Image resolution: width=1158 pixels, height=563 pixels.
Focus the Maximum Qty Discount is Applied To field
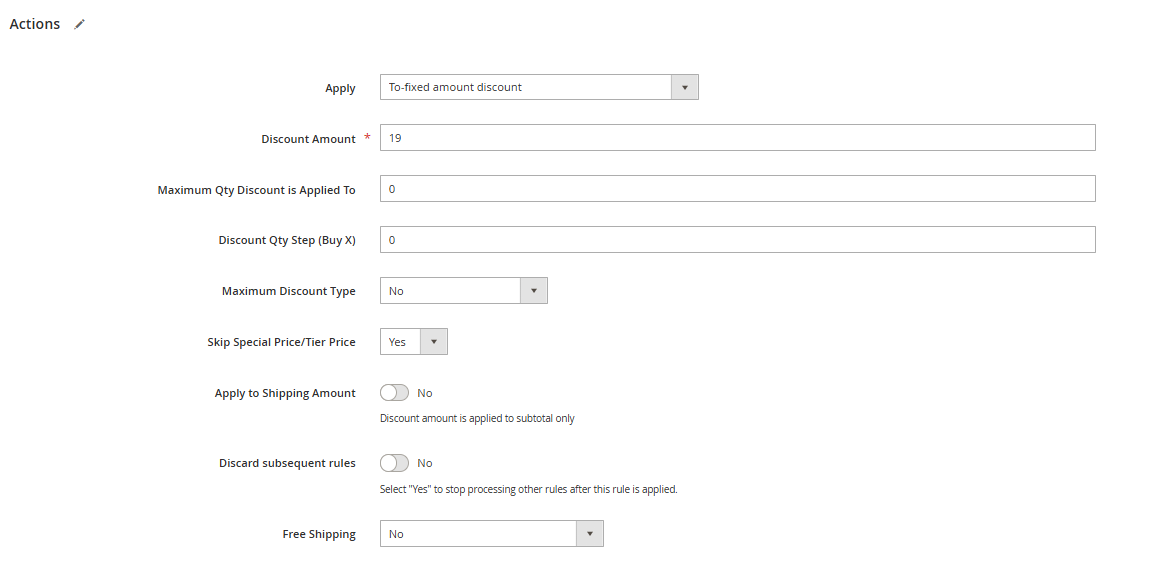pos(737,189)
